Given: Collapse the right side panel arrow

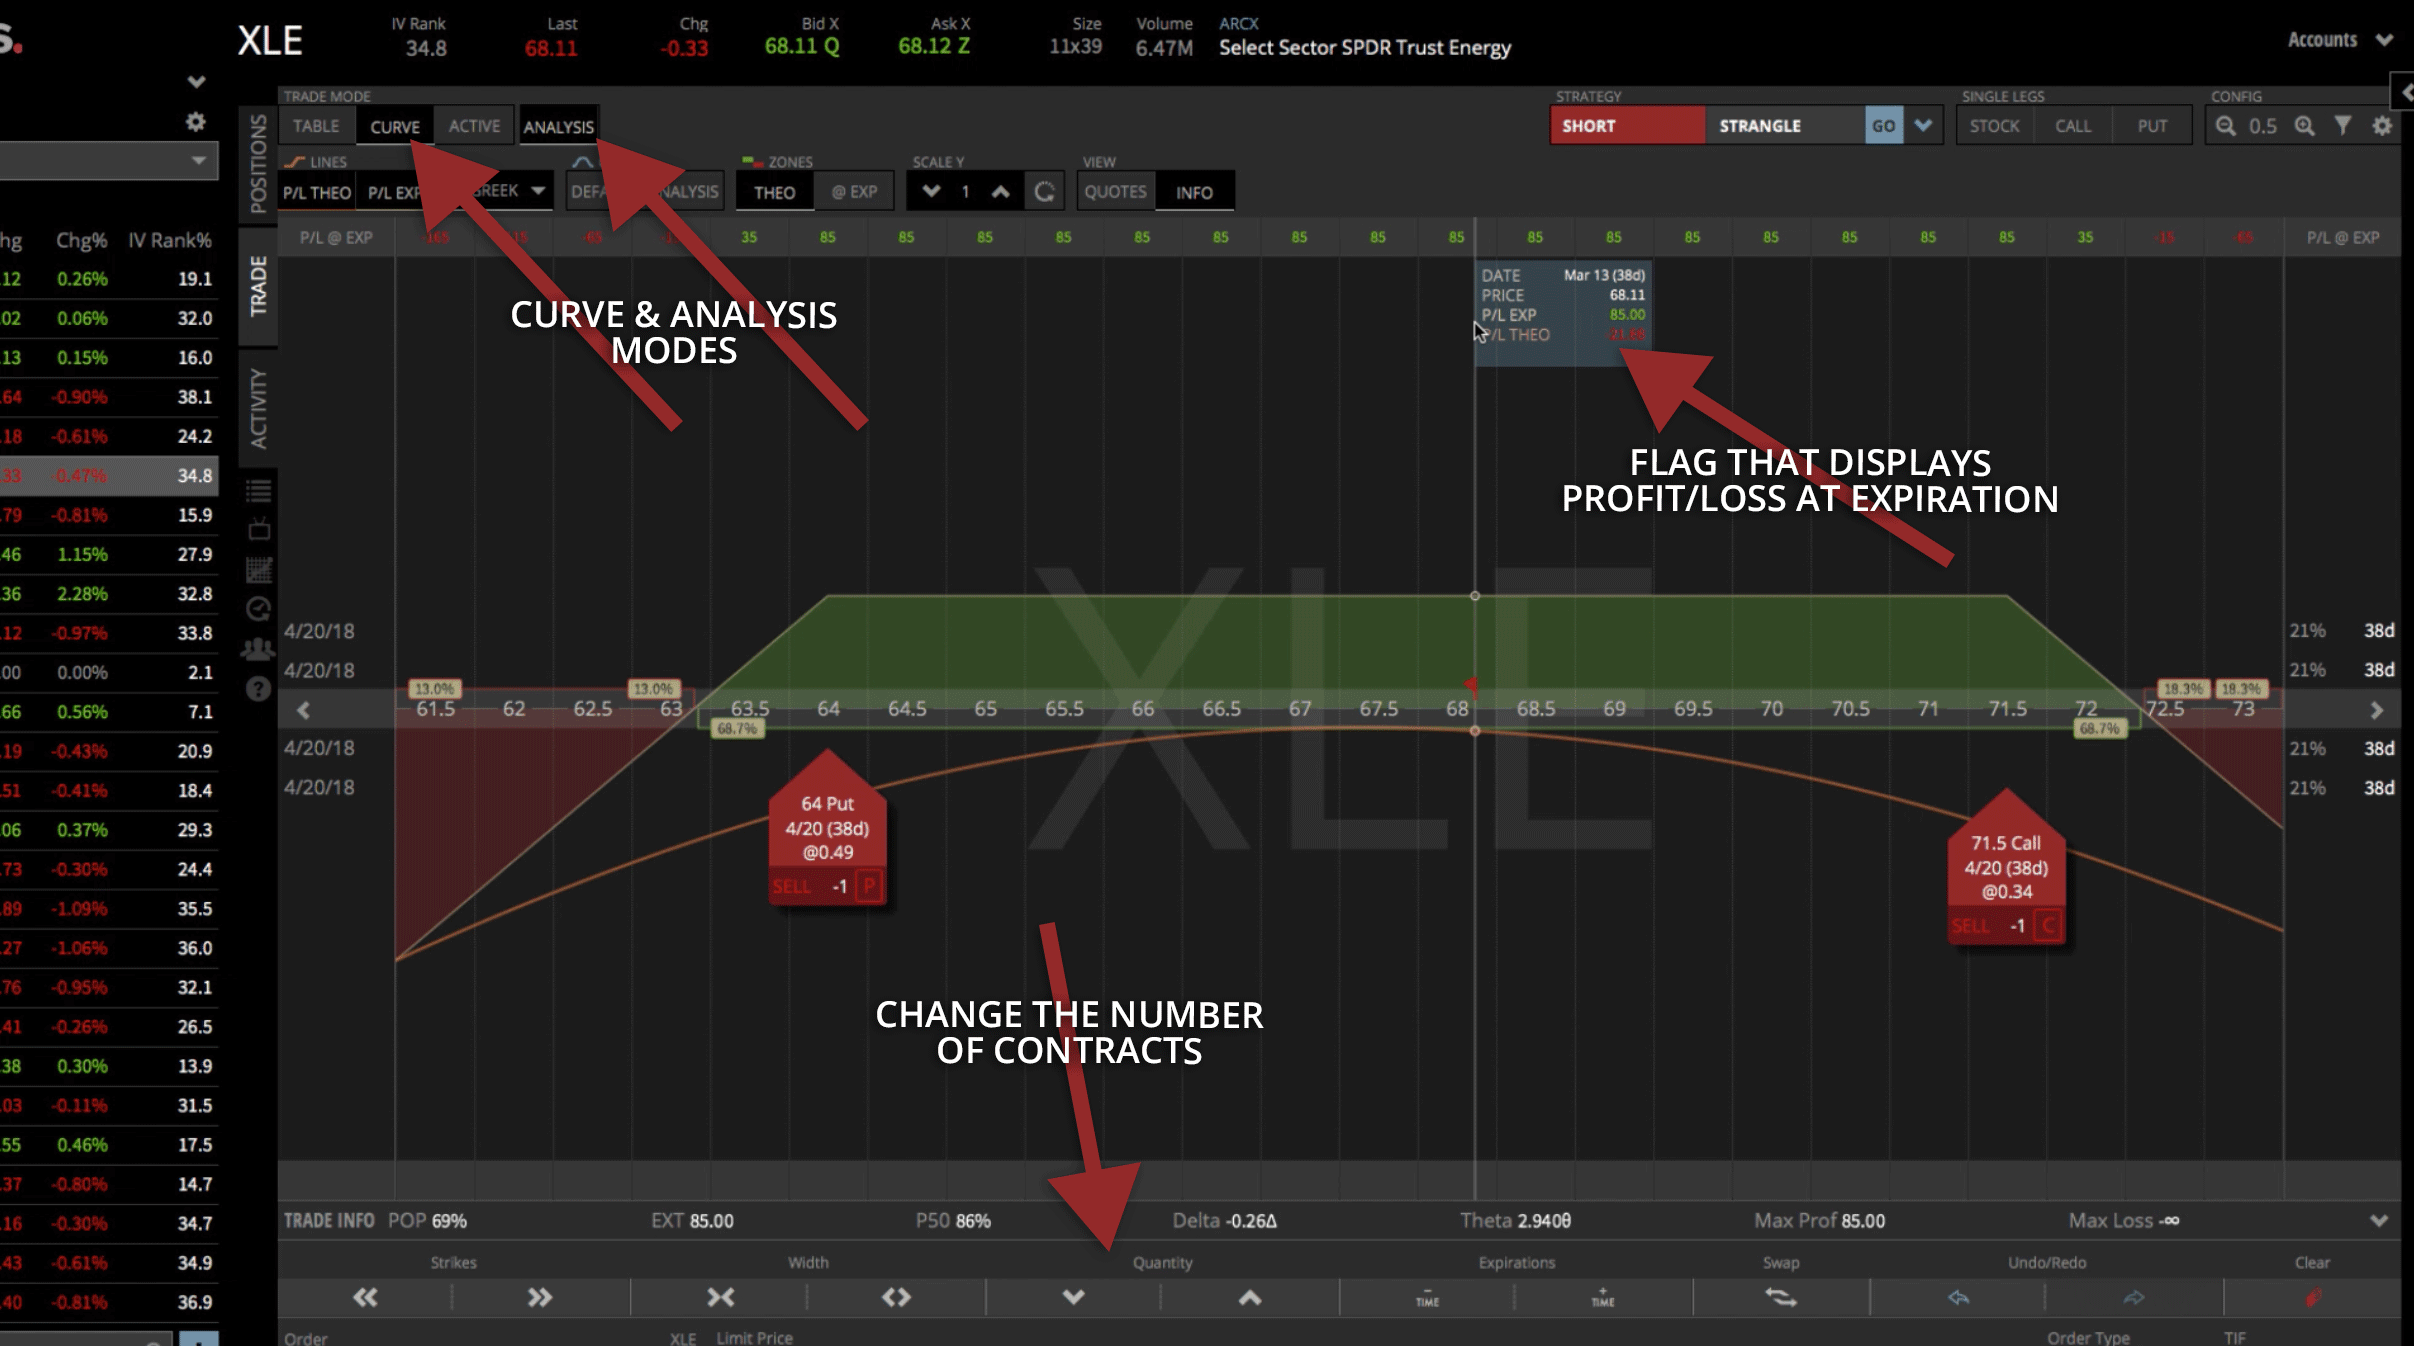Looking at the screenshot, I should [x=2403, y=93].
